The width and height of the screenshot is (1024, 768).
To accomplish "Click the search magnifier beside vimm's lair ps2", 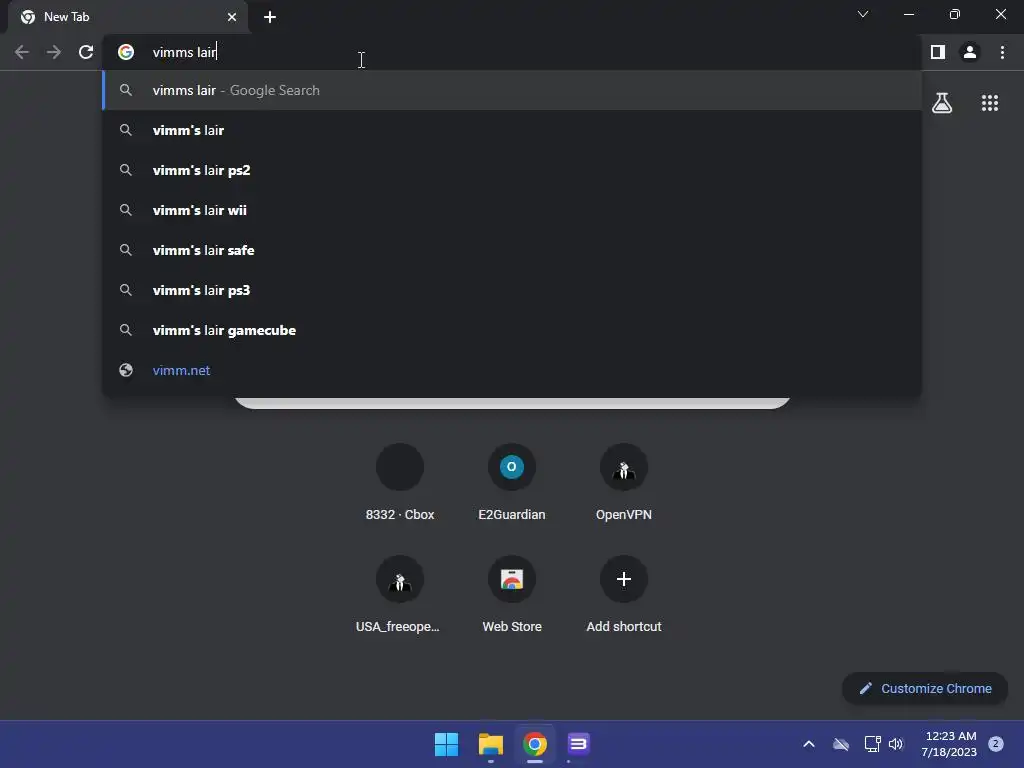I will [126, 170].
